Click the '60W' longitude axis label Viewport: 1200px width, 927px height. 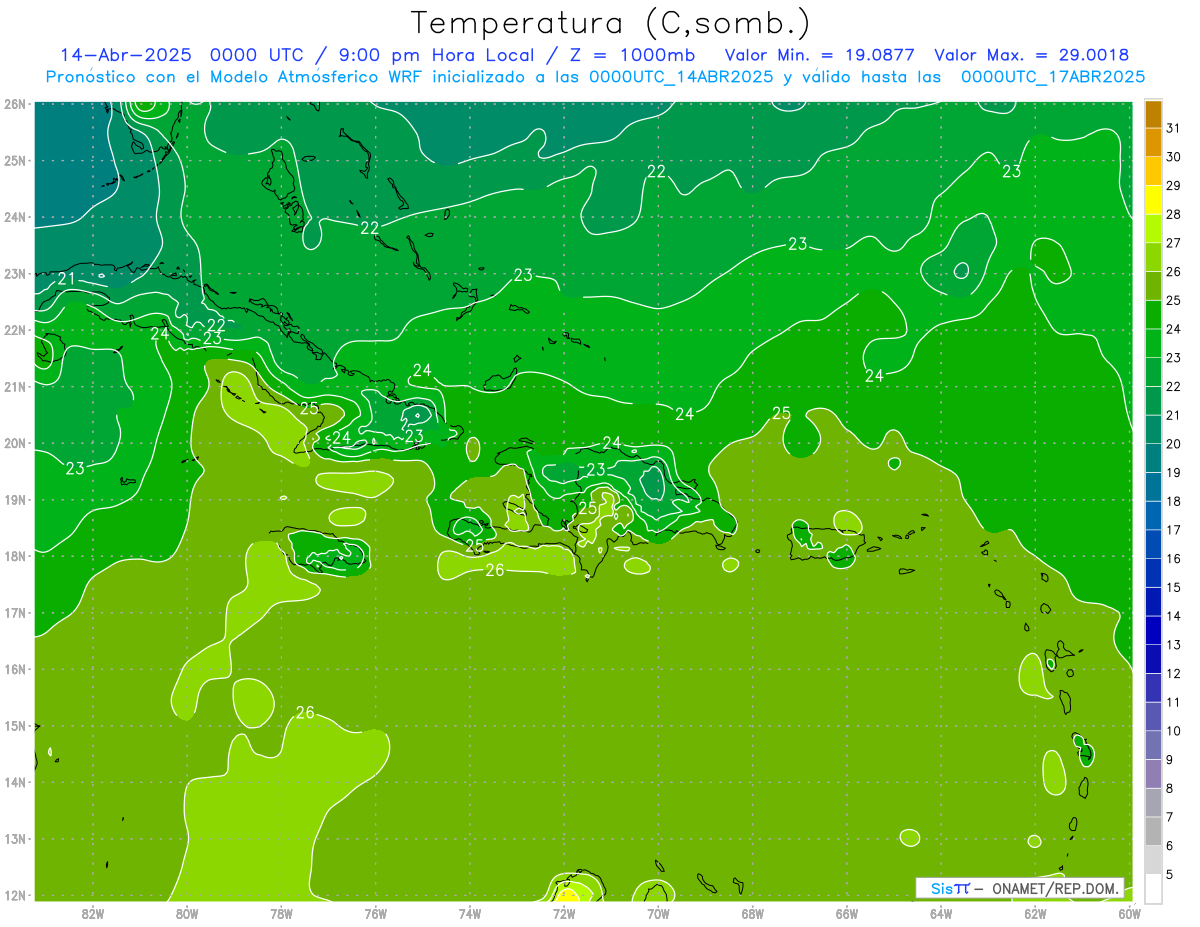[1129, 913]
